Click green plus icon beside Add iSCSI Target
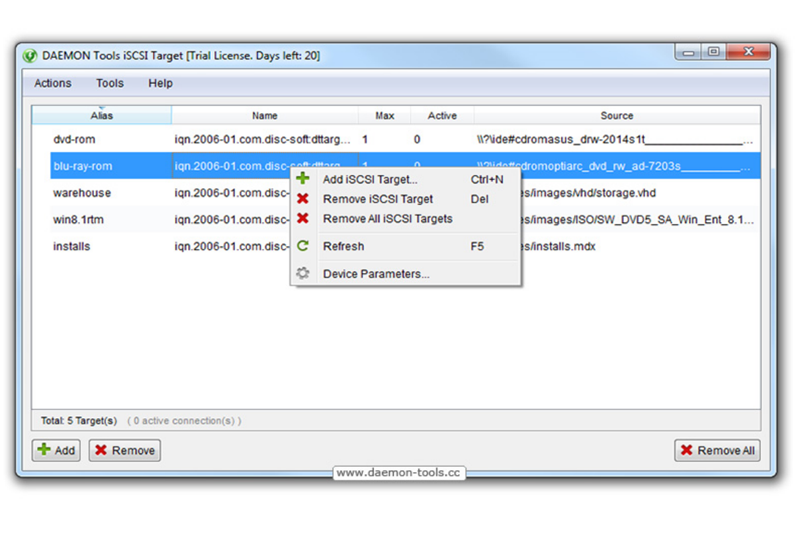The height and width of the screenshot is (533, 800). tap(303, 179)
